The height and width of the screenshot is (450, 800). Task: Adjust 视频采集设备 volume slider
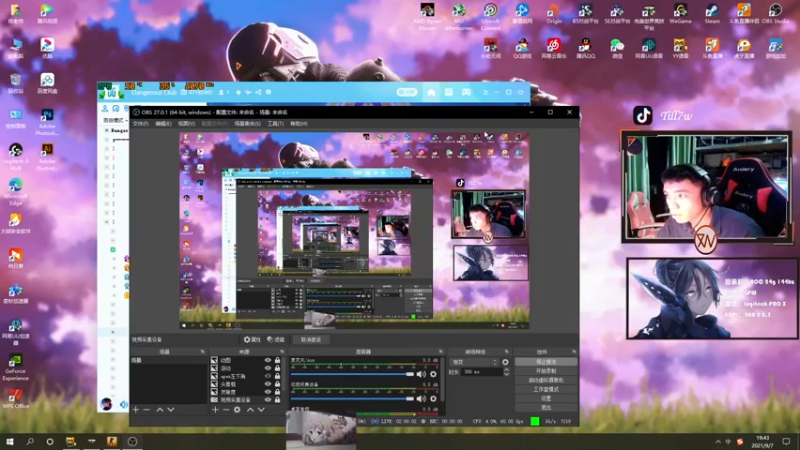click(x=353, y=398)
